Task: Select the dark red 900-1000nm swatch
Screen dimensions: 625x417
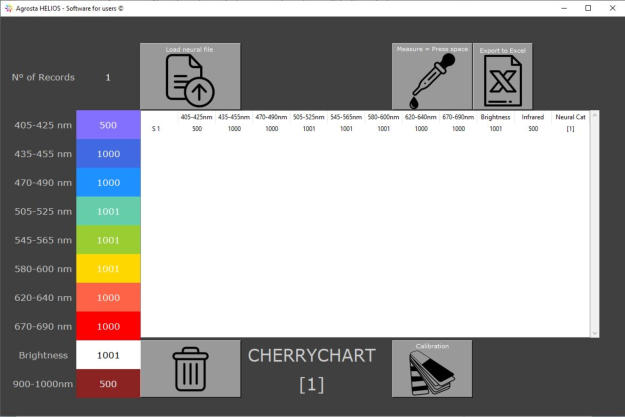Action: 108,383
